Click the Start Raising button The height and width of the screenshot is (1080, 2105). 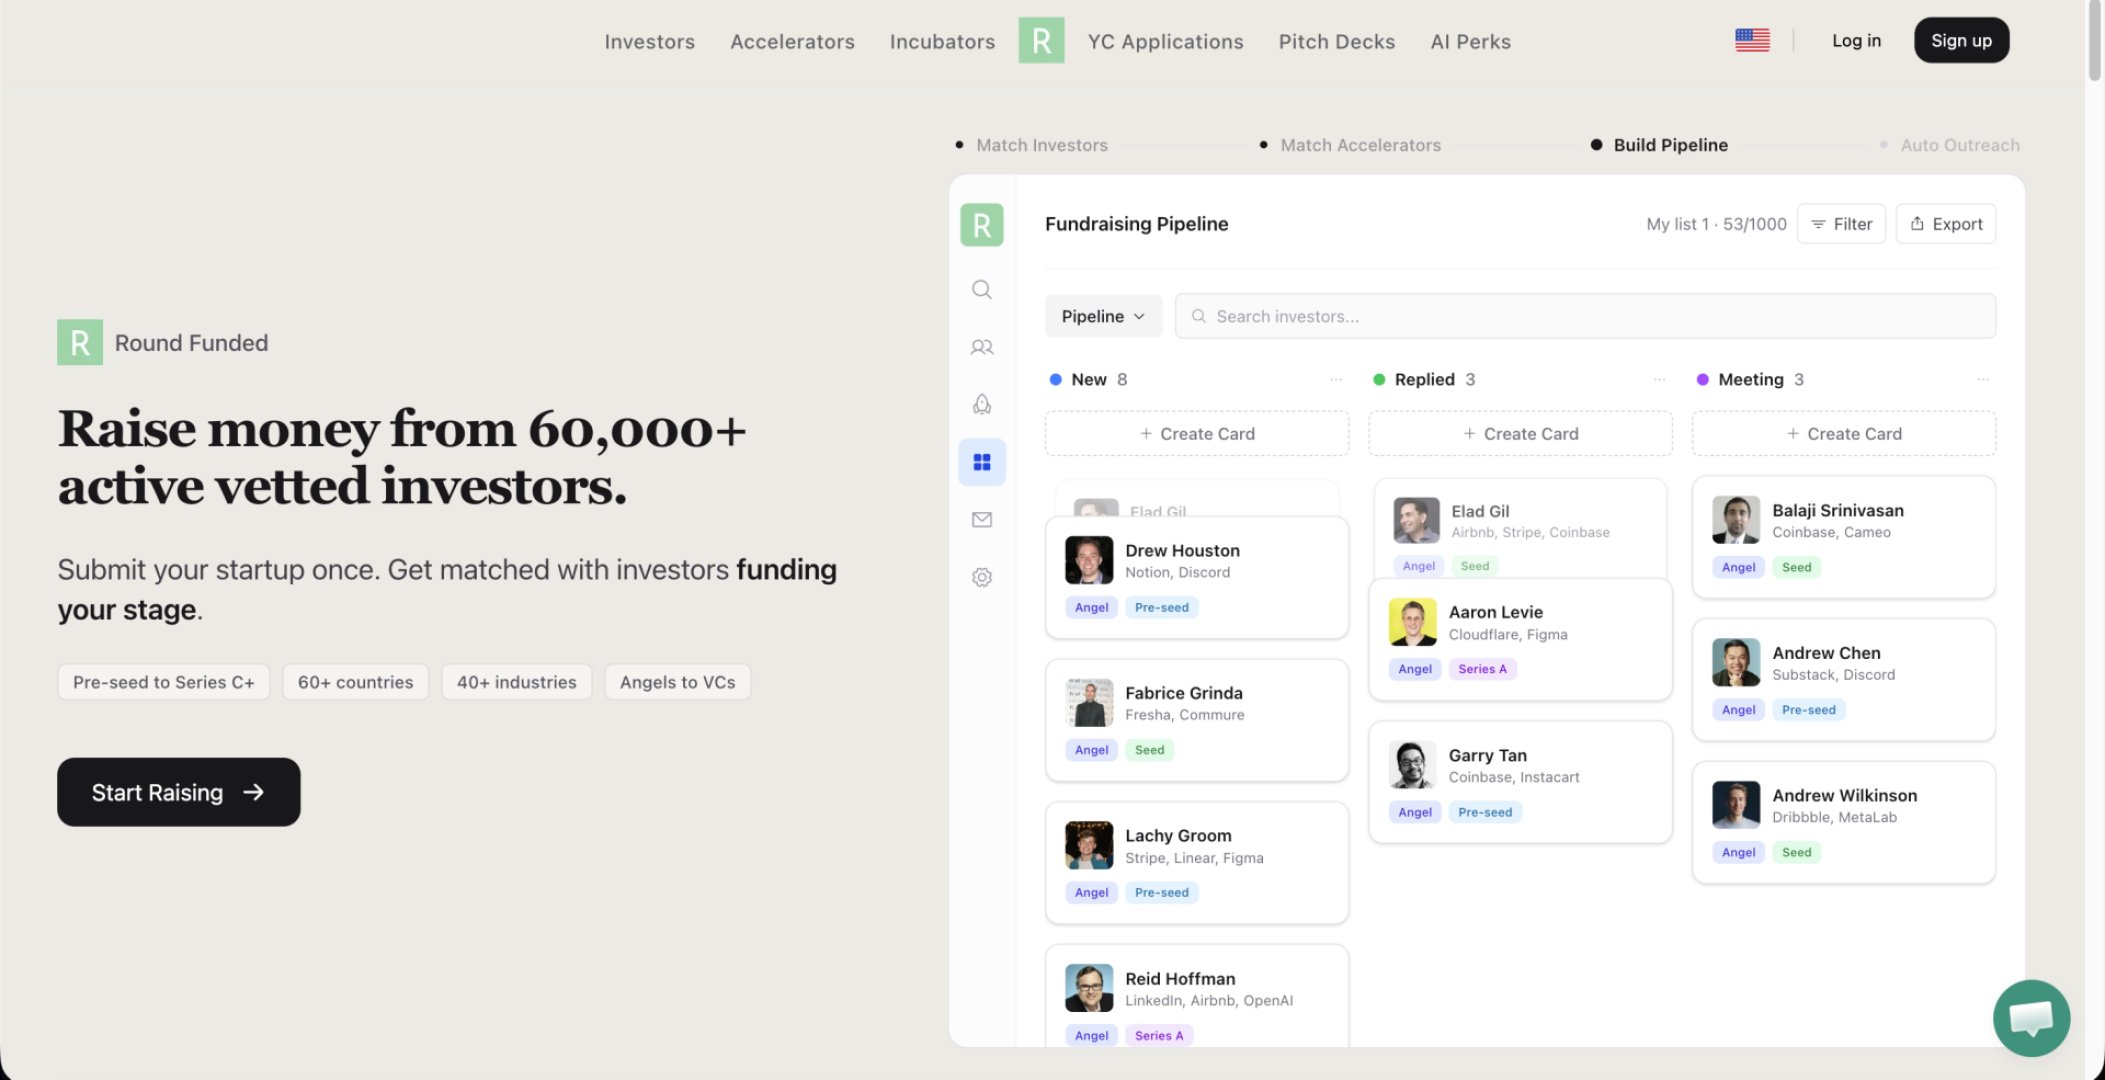click(x=178, y=792)
